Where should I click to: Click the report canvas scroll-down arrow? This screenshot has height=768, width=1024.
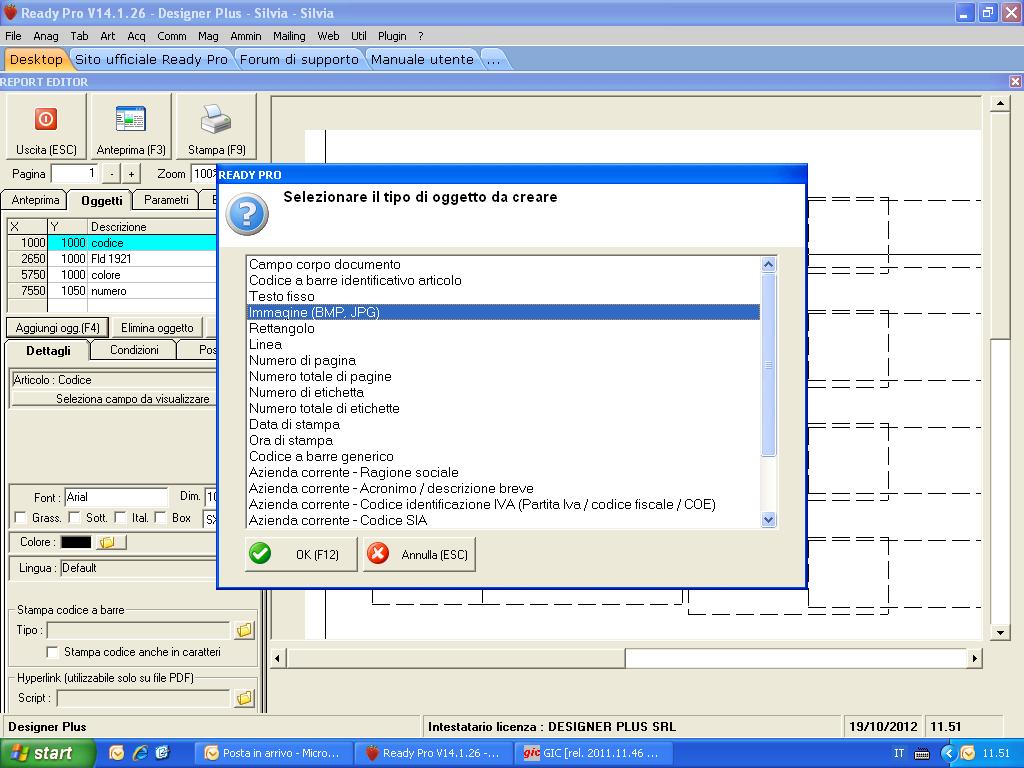click(1000, 632)
